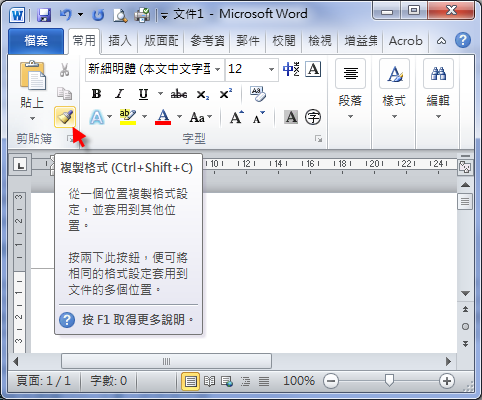Switch to Full Screen Reading view
Viewport: 482px width, 400px height.
tap(209, 381)
